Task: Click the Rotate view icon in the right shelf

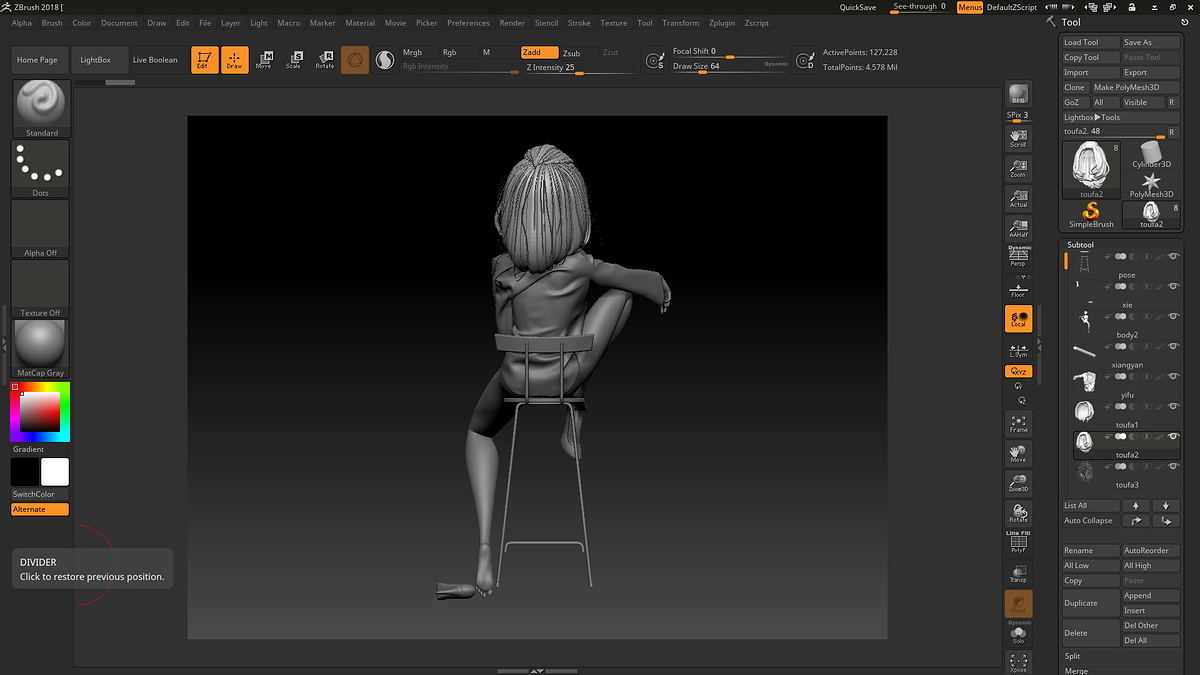Action: pos(1018,514)
